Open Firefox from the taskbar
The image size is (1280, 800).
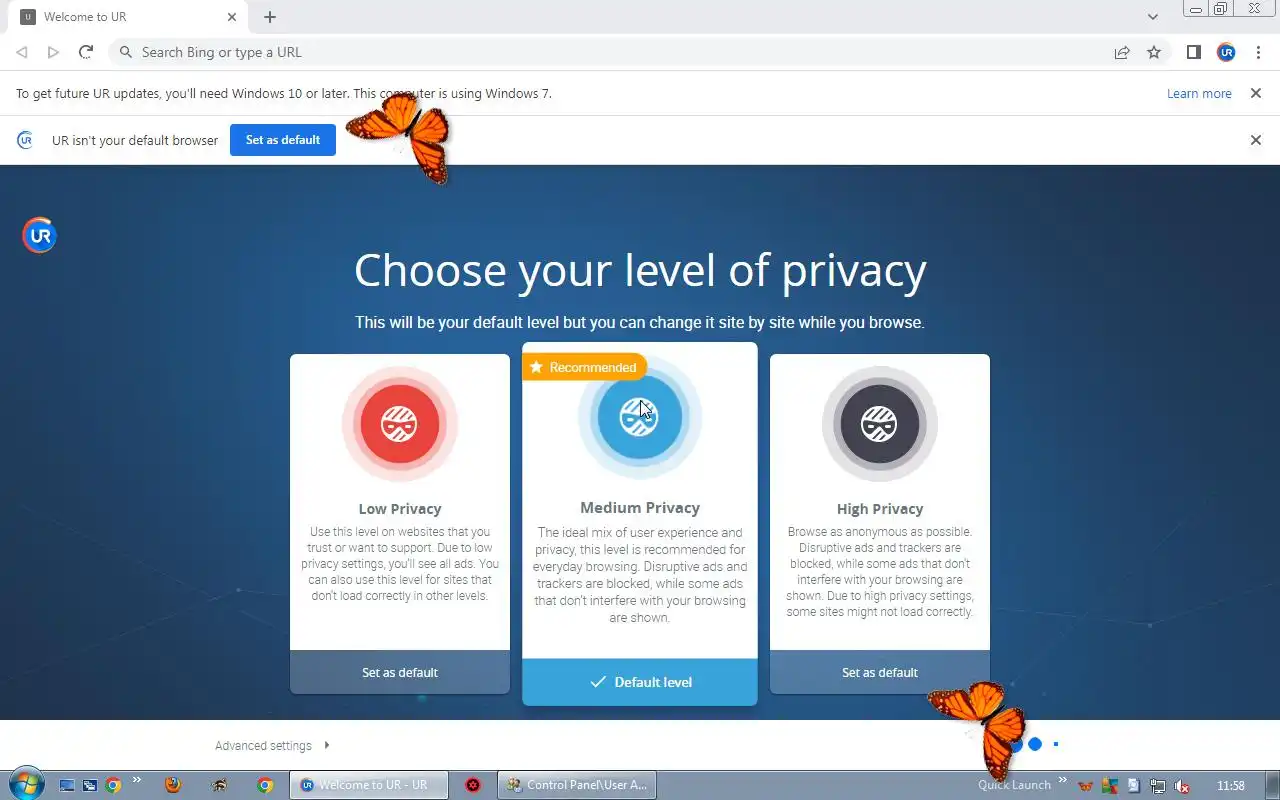pos(173,785)
